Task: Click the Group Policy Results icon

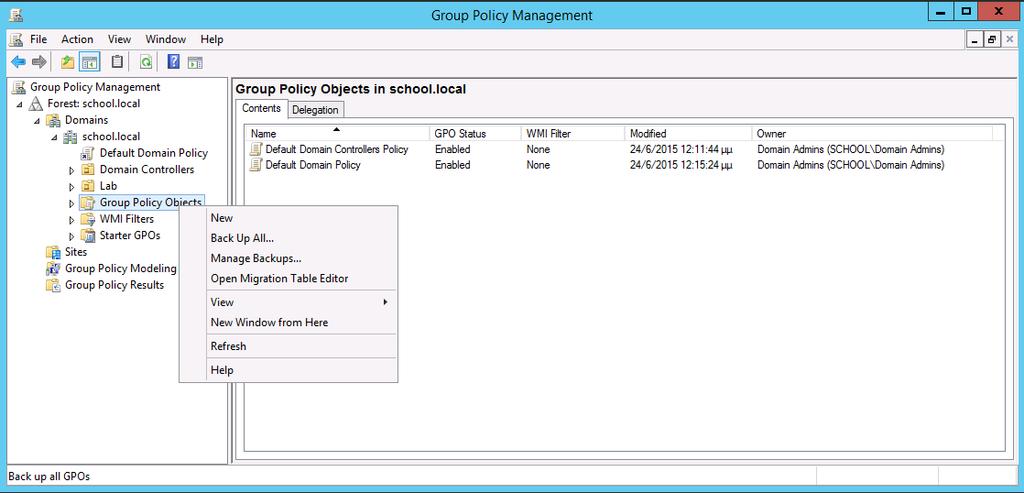Action: [54, 285]
